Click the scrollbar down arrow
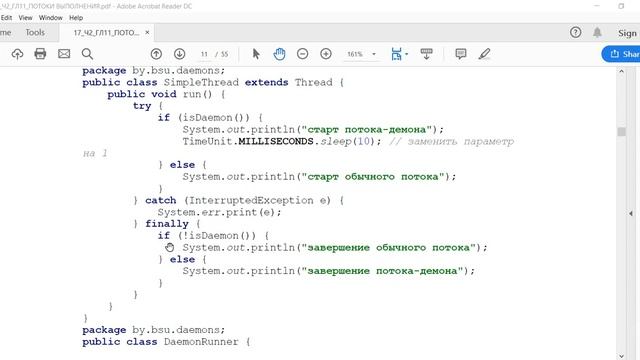The width and height of the screenshot is (640, 360). point(622,356)
